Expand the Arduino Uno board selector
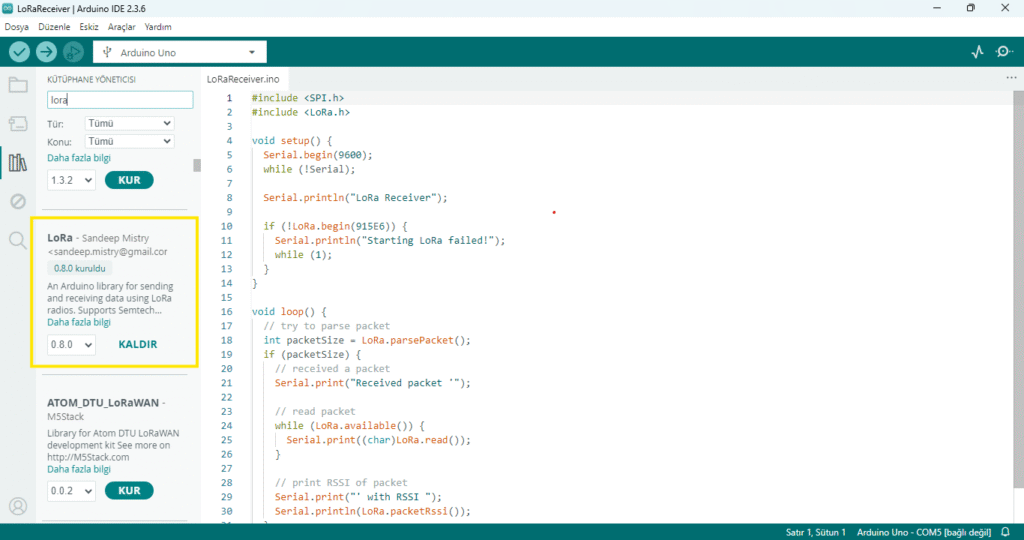Screen dimensions: 1024x540 [180, 52]
